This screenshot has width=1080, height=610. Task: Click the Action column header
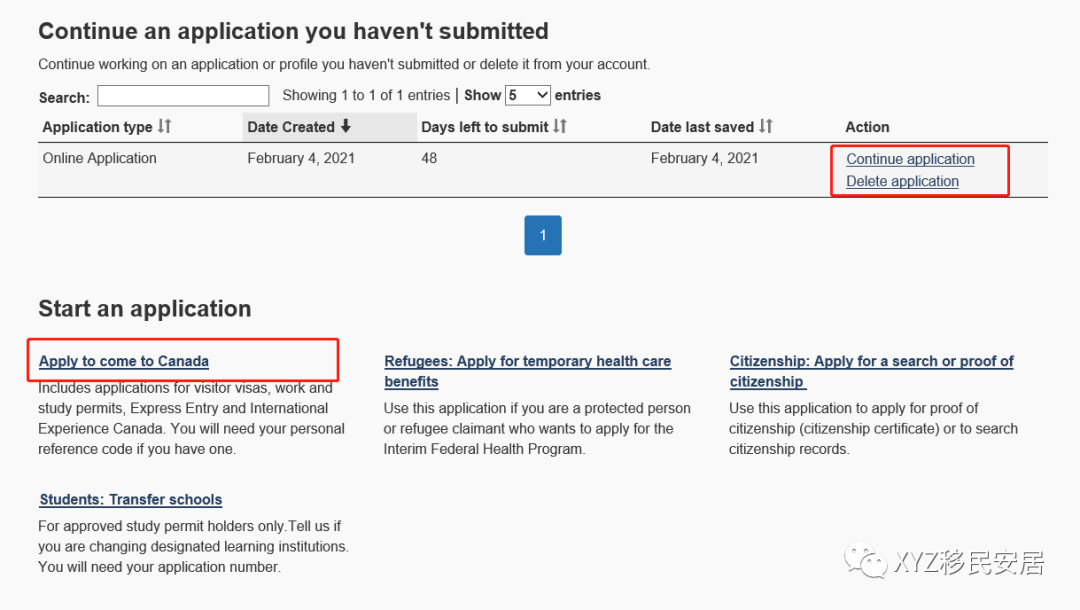pos(867,127)
